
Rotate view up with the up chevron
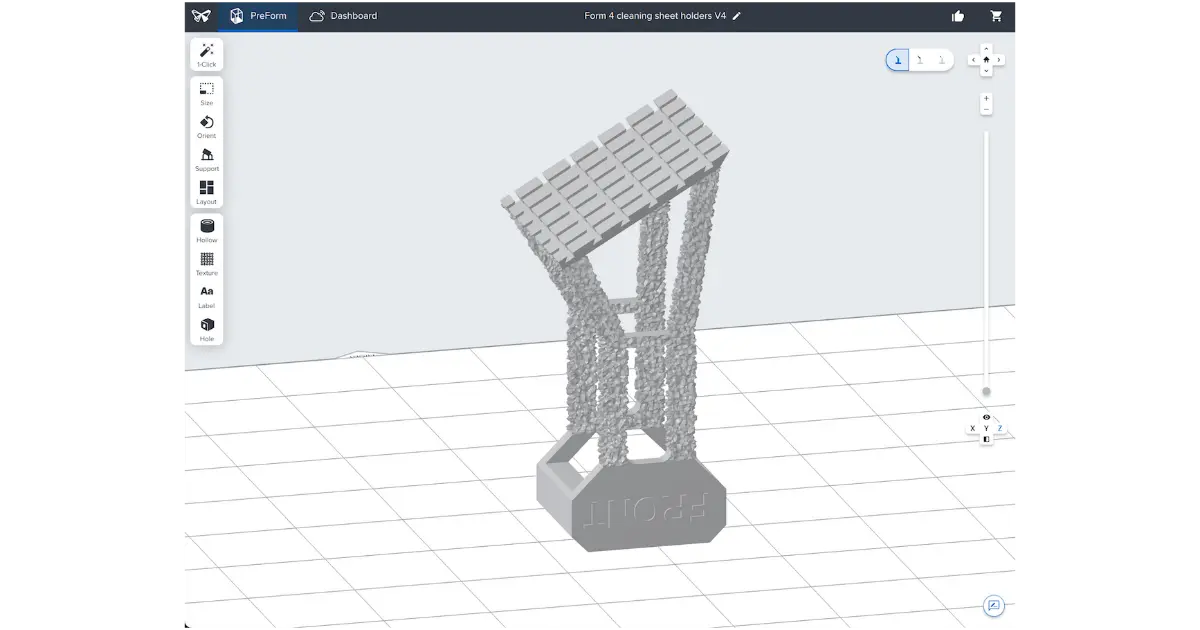pyautogui.click(x=987, y=48)
